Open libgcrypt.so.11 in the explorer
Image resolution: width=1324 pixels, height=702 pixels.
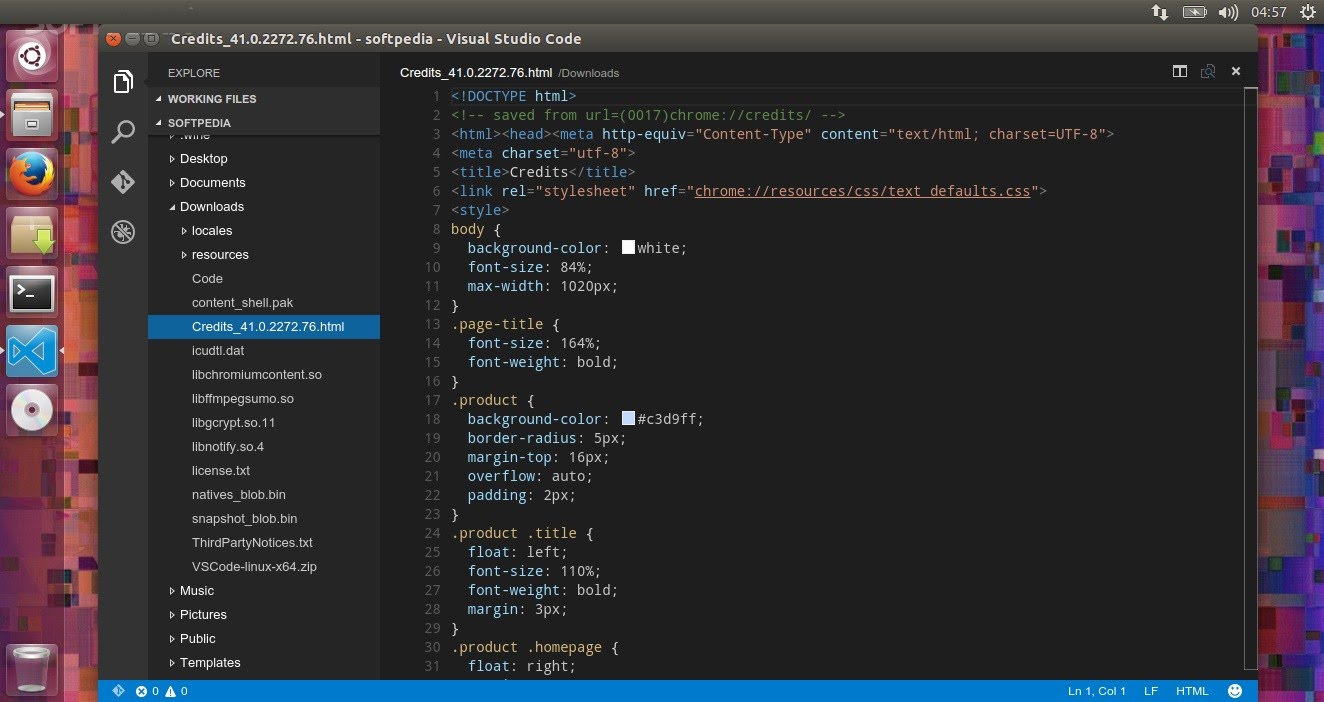264,423
